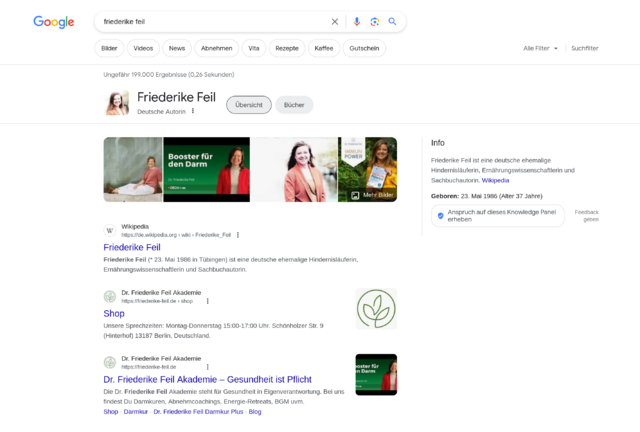The width and height of the screenshot is (640, 432).
Task: Open options dots for the Akademie homepage result
Action: (x=208, y=367)
